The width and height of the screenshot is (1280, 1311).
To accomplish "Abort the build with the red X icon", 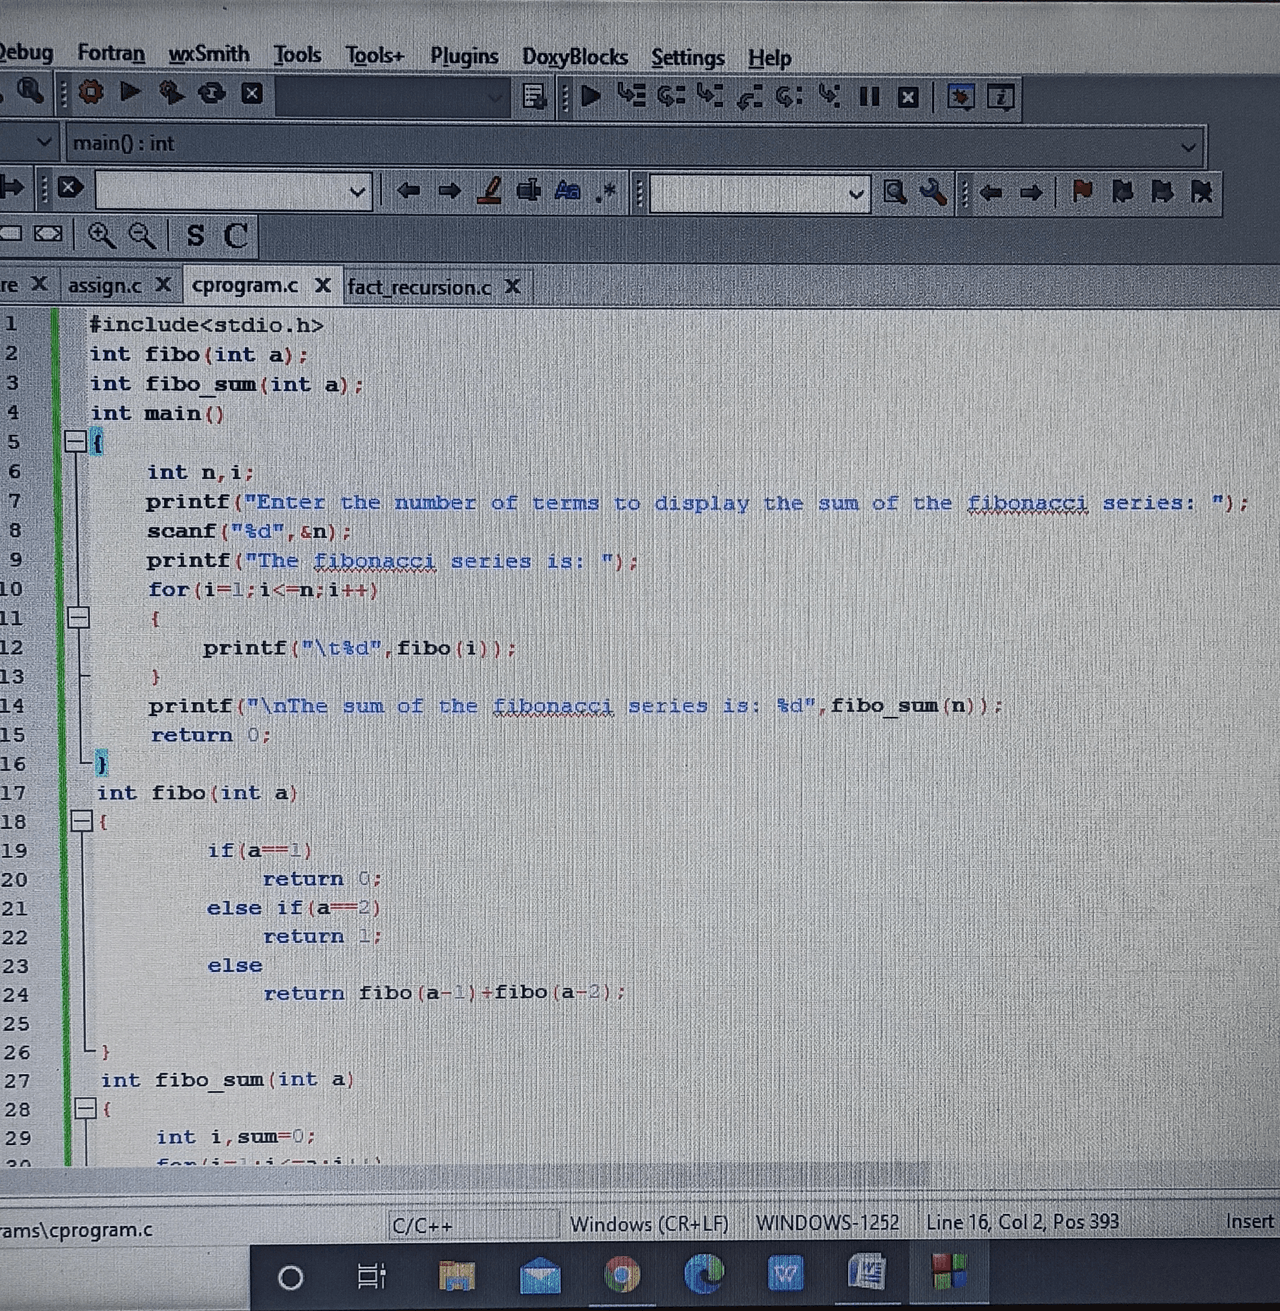I will coord(251,95).
